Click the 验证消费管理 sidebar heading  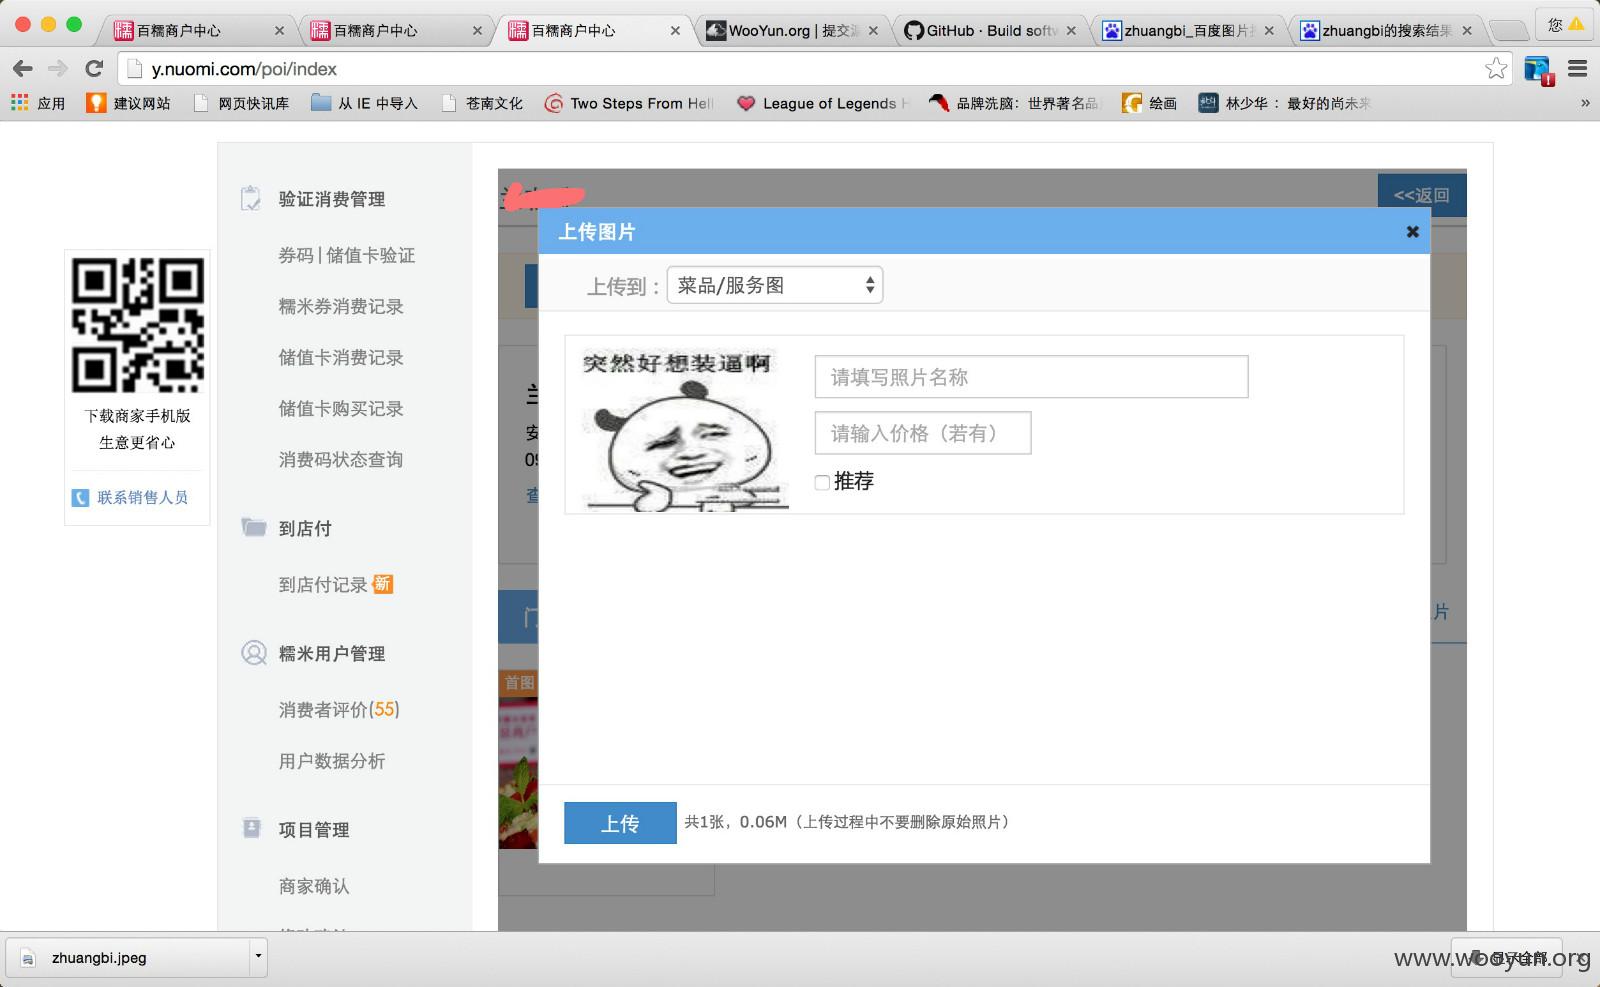click(331, 199)
